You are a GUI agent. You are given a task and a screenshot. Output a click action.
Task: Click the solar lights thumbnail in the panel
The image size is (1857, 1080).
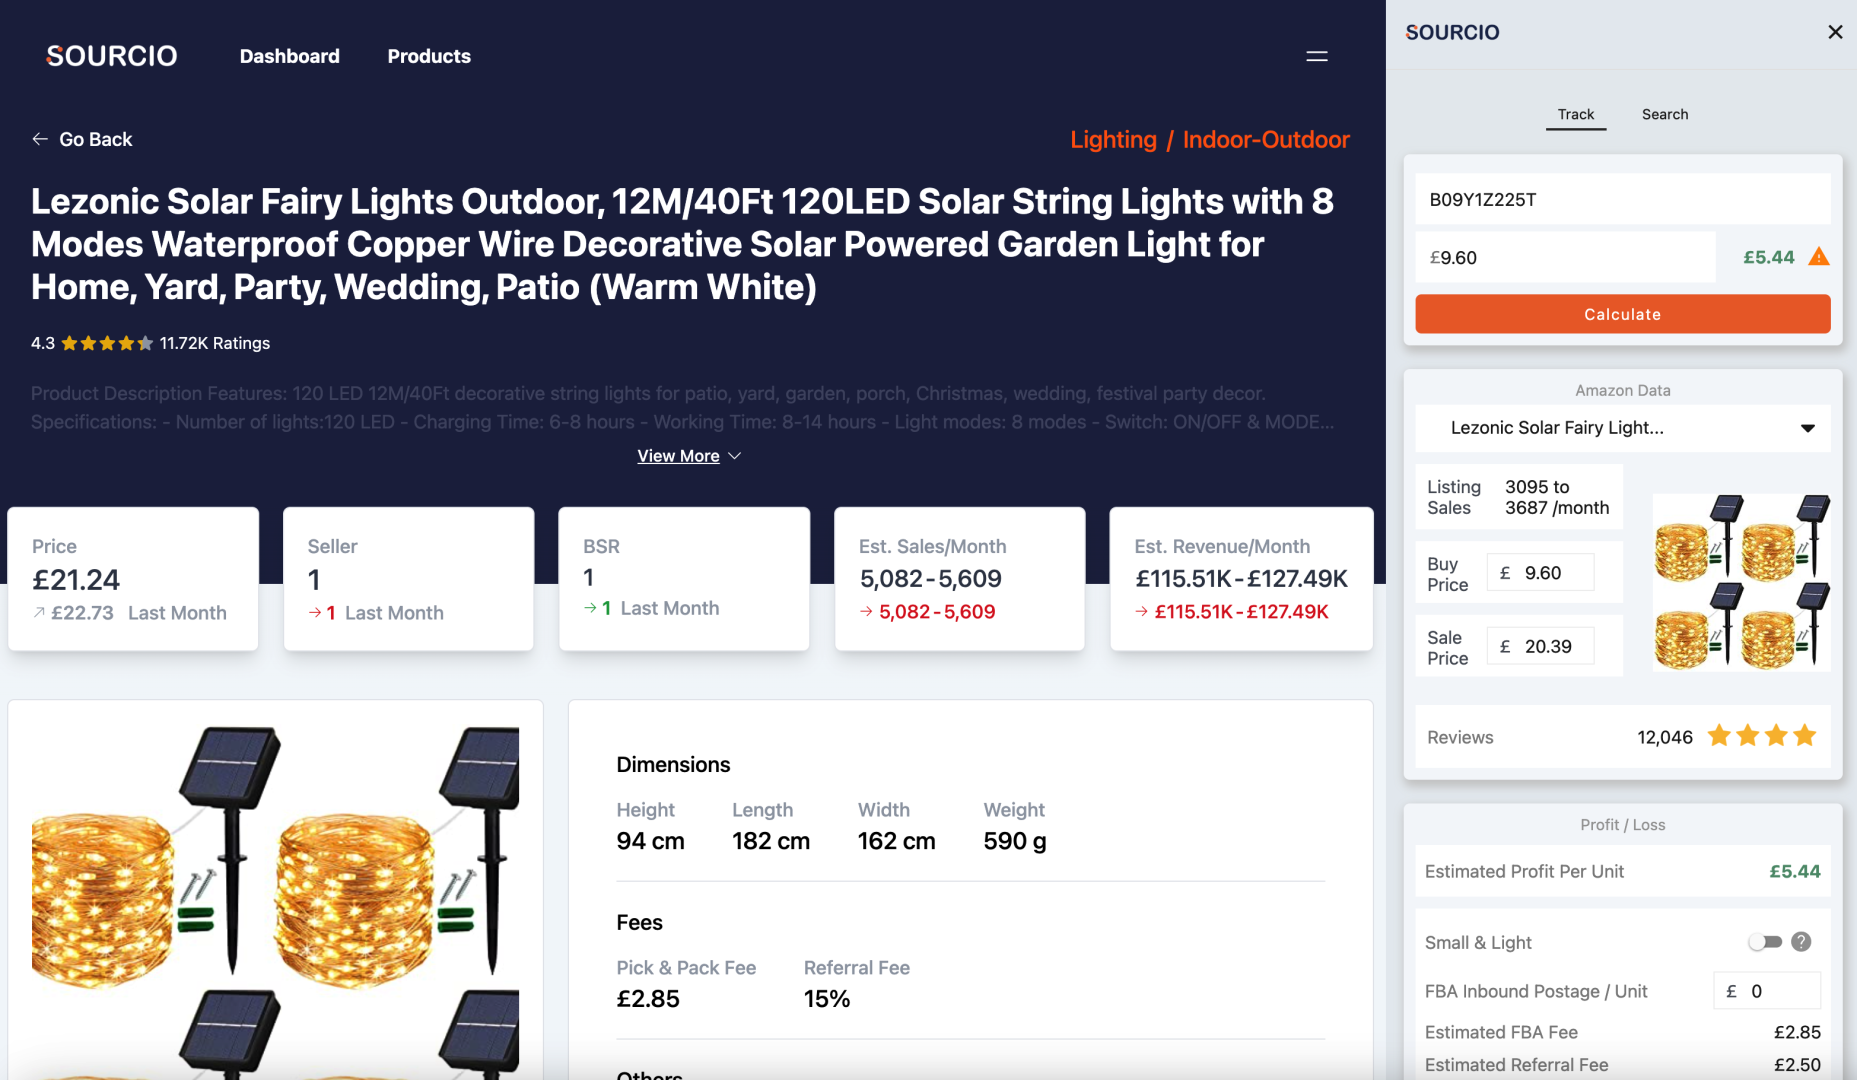pos(1740,580)
